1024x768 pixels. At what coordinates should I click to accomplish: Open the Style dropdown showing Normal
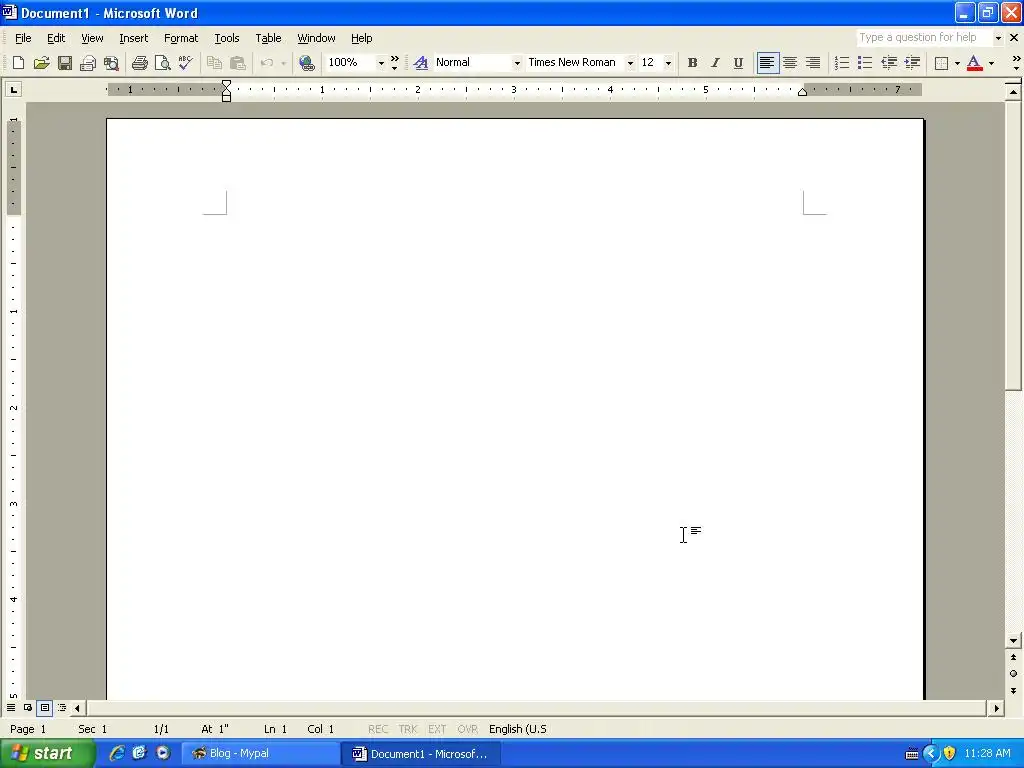point(517,63)
